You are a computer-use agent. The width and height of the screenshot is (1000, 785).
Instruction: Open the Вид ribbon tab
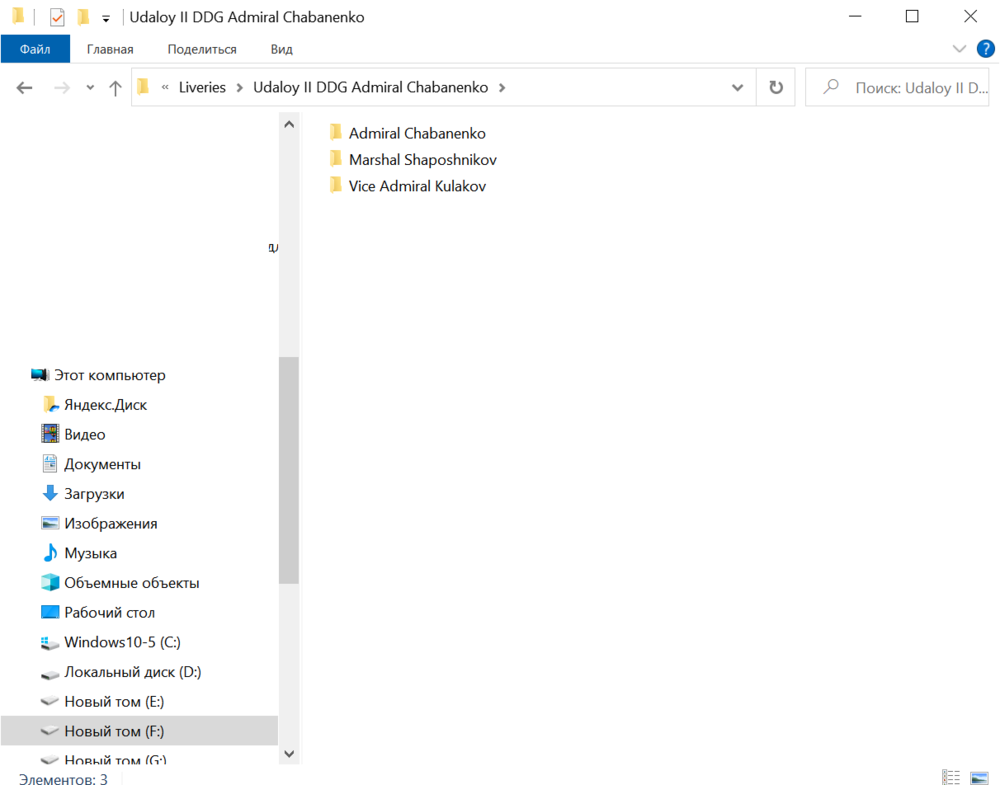[281, 49]
